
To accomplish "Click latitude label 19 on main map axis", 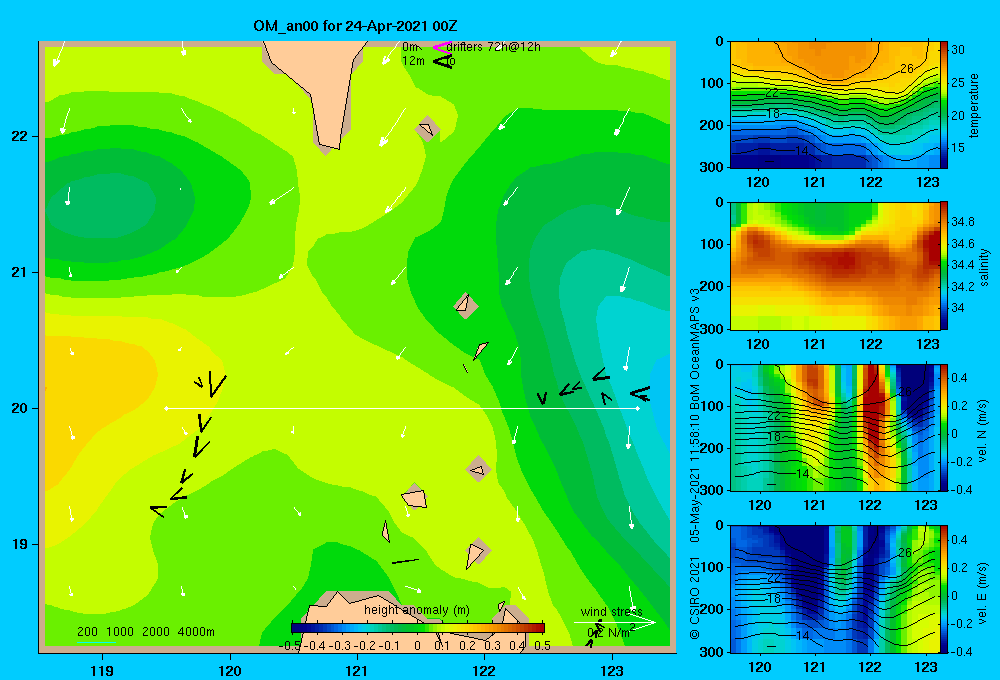I will (19, 544).
